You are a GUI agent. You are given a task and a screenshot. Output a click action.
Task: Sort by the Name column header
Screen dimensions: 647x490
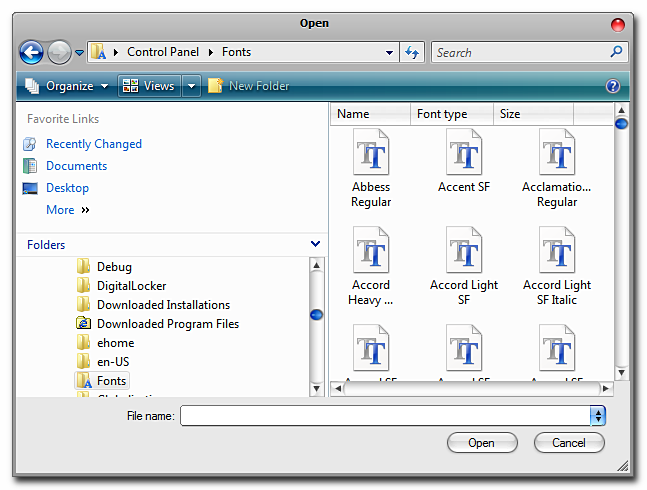pos(370,114)
